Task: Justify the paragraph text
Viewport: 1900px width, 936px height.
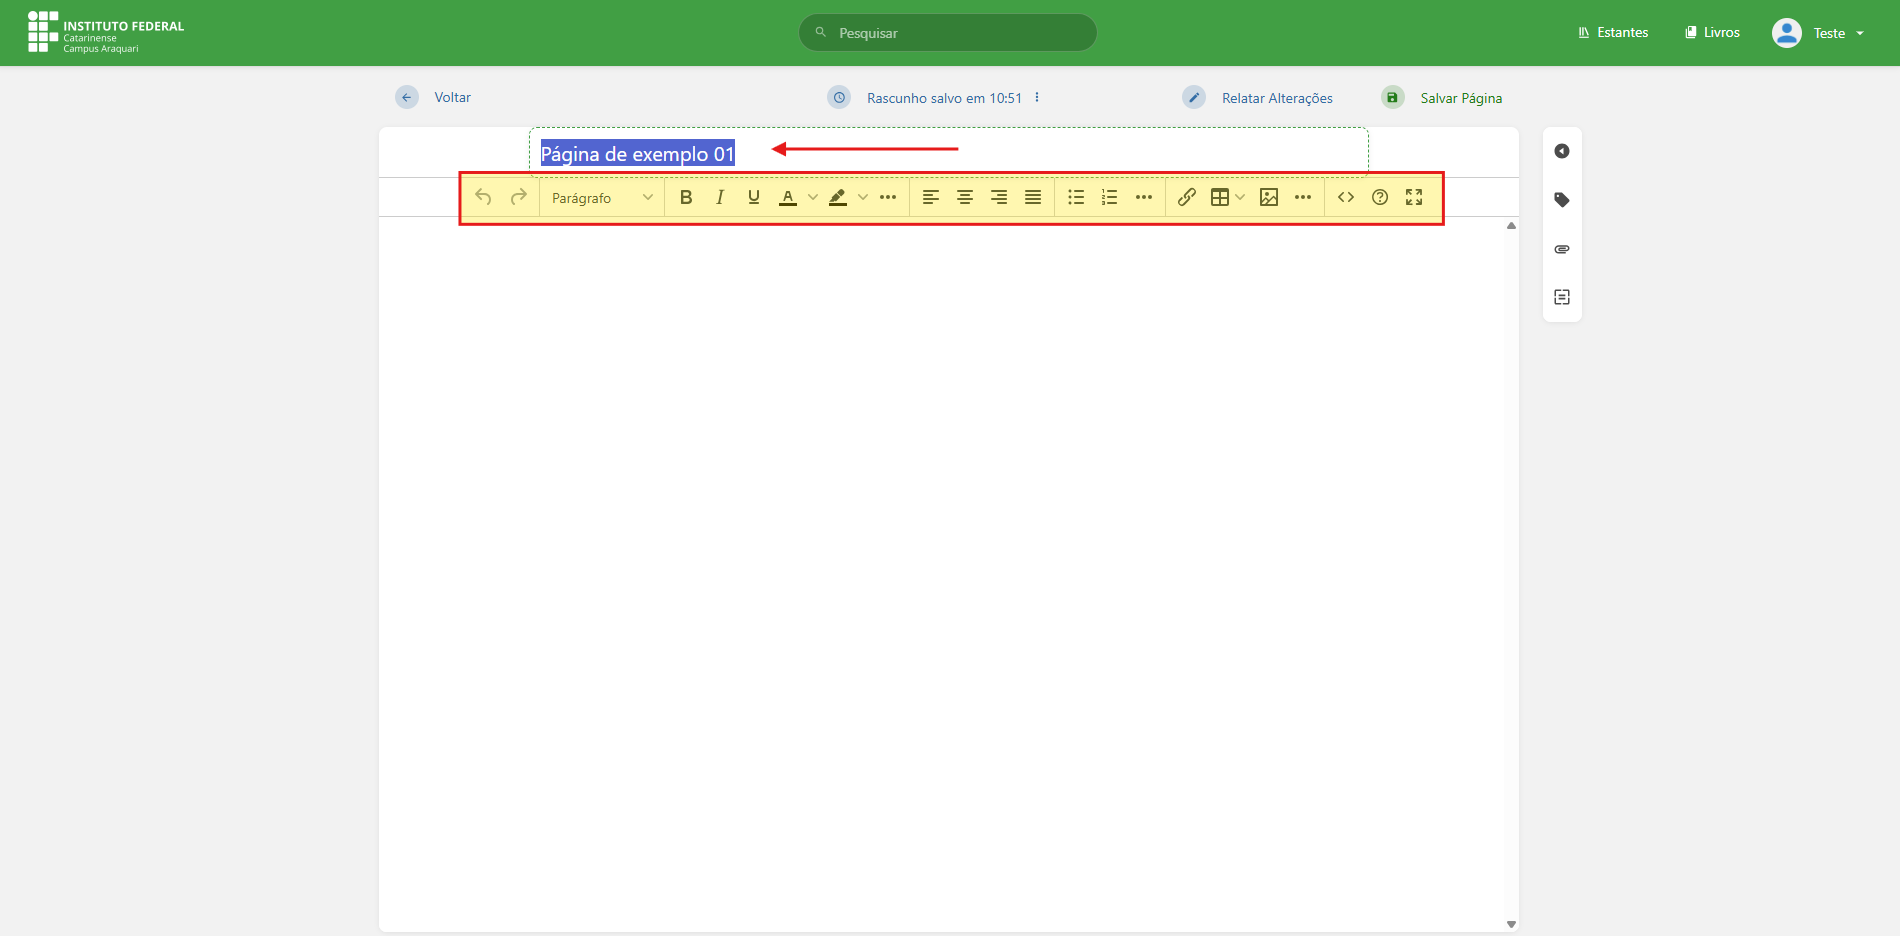Action: click(x=1033, y=197)
